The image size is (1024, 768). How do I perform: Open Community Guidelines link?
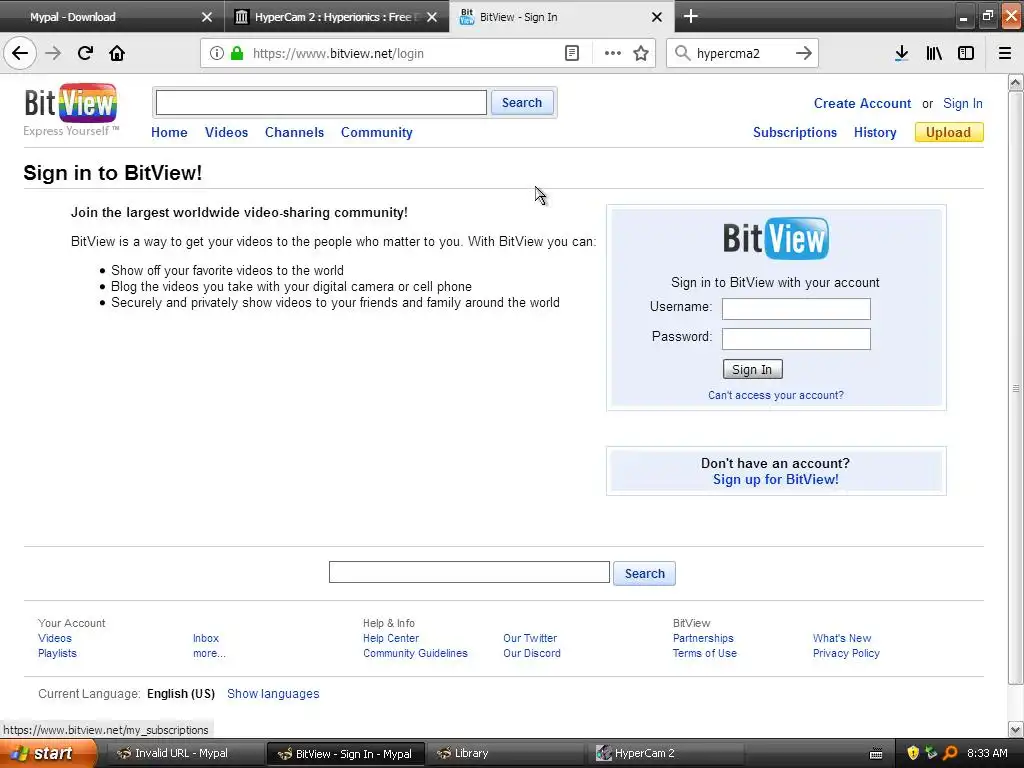415,653
